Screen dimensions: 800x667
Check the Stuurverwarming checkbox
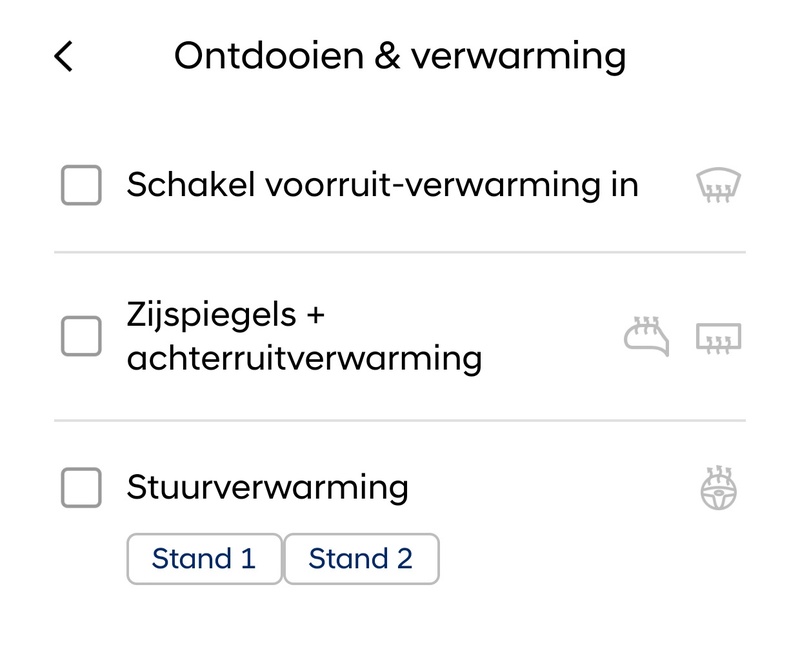click(x=81, y=488)
